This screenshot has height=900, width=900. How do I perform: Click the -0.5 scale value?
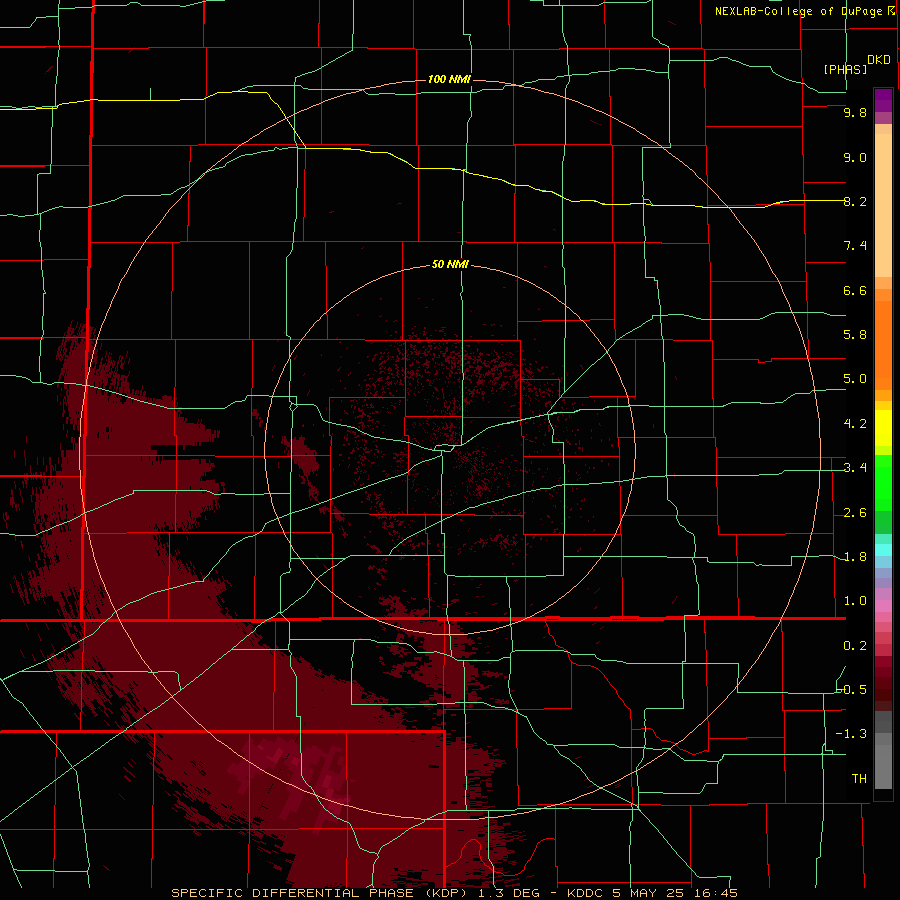(852, 690)
